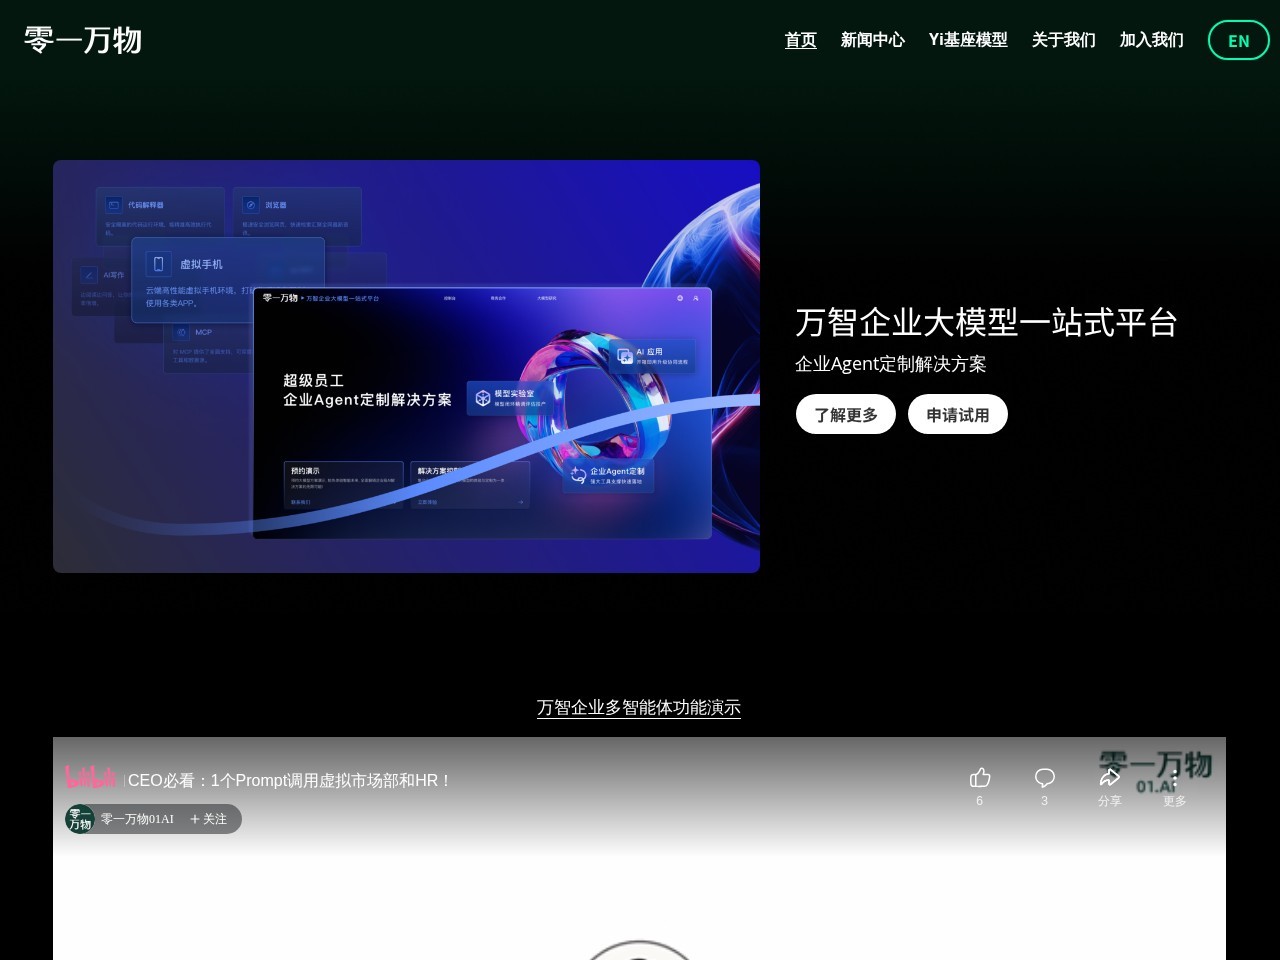Screen dimensions: 1280x960
Task: Click the 代码解释器 code interpreter icon
Action: pyautogui.click(x=113, y=203)
